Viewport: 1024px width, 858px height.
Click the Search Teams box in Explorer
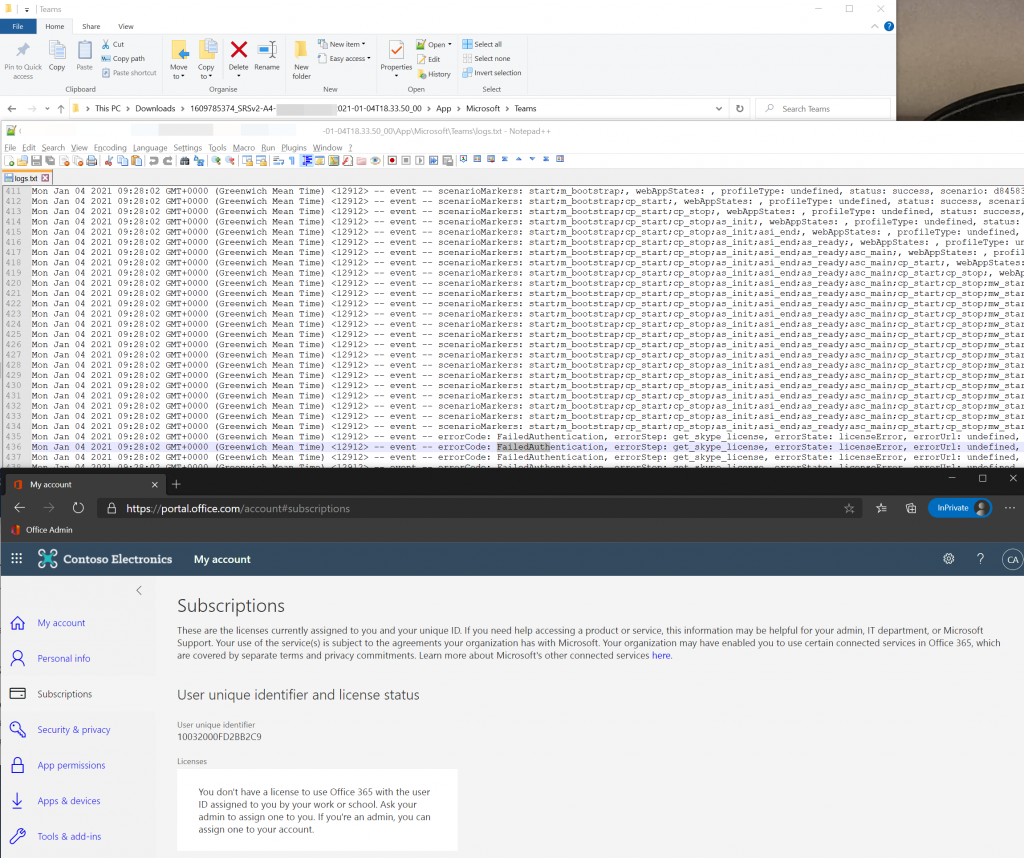click(823, 108)
